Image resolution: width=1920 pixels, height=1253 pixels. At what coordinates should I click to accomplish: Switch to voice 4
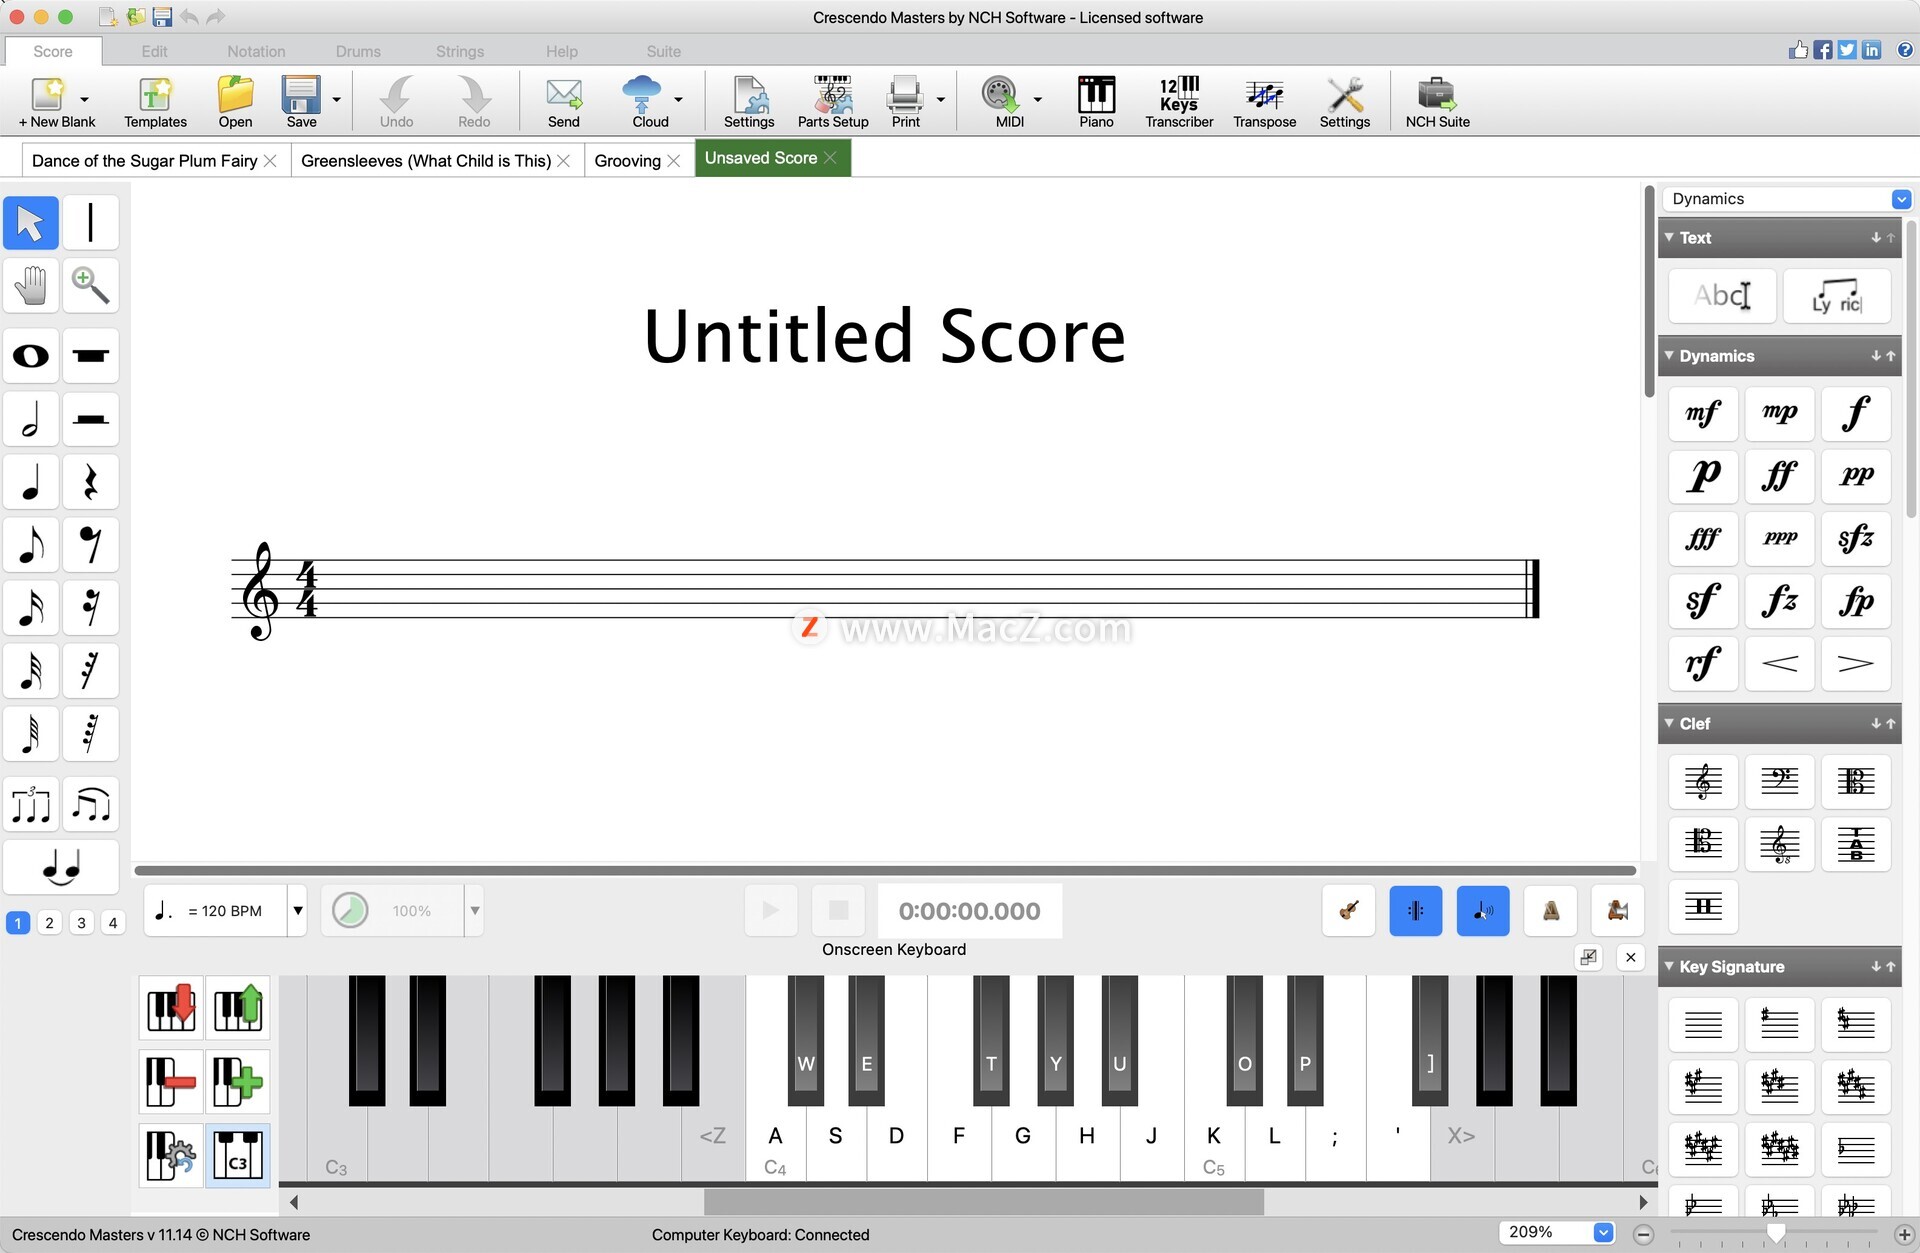click(113, 923)
